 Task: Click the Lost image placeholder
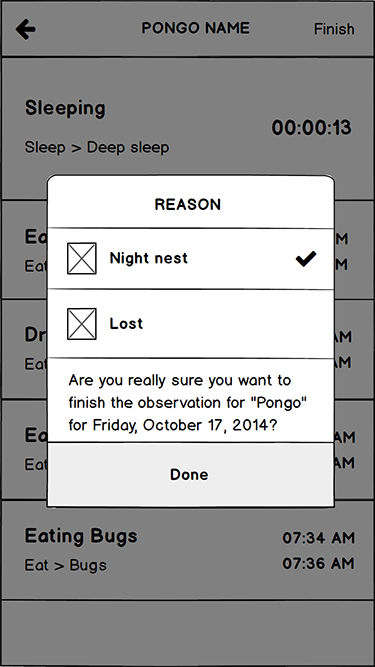[82, 324]
